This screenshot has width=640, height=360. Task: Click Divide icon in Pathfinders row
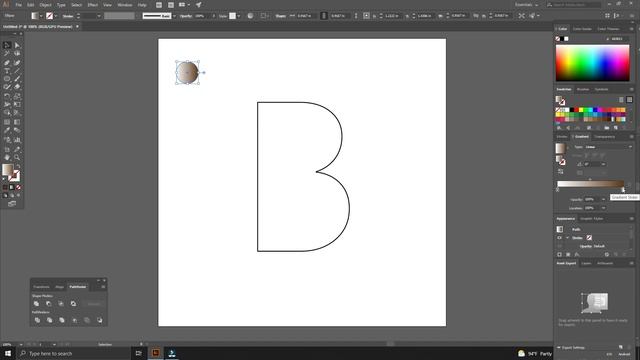[x=37, y=320]
